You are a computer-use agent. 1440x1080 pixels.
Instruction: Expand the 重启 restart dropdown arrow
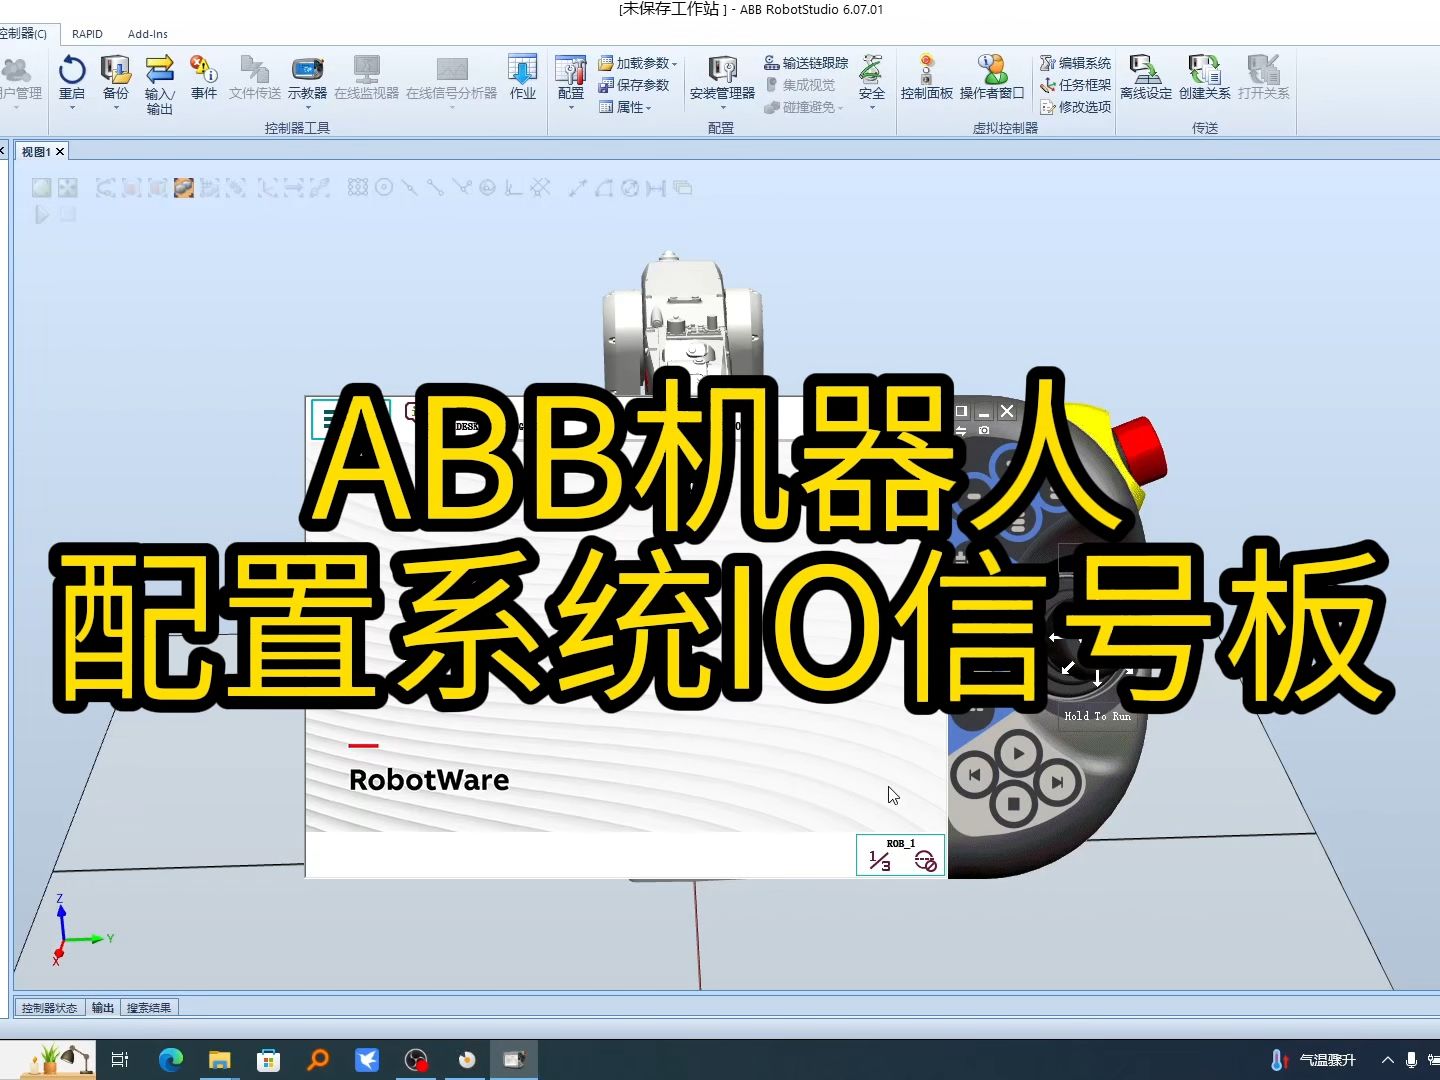pos(72,107)
